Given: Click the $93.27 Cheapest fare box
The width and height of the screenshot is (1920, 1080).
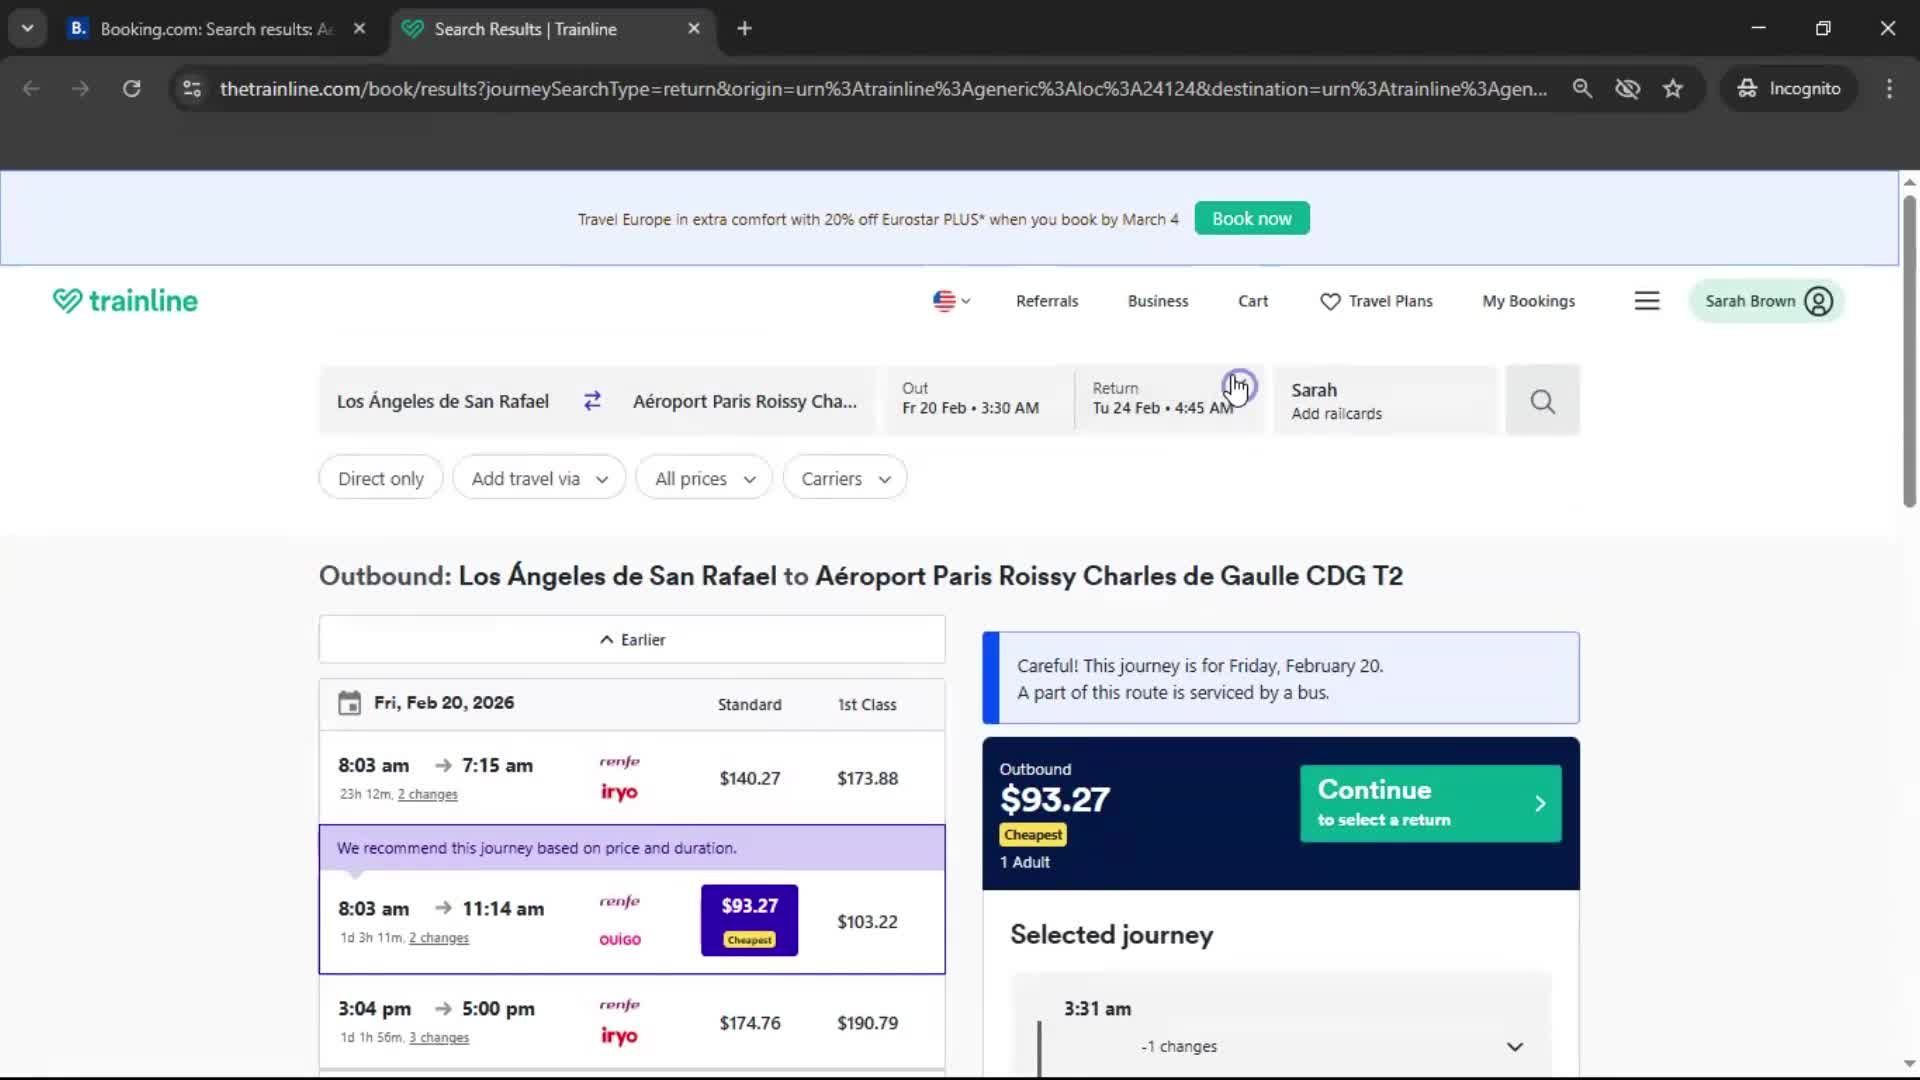Looking at the screenshot, I should [748, 919].
